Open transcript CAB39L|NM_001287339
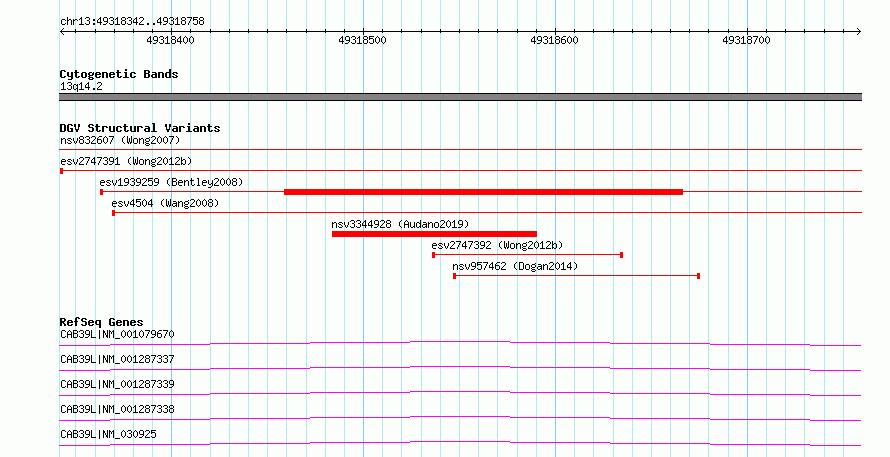Viewport: 890px width, 457px height. pyautogui.click(x=117, y=384)
